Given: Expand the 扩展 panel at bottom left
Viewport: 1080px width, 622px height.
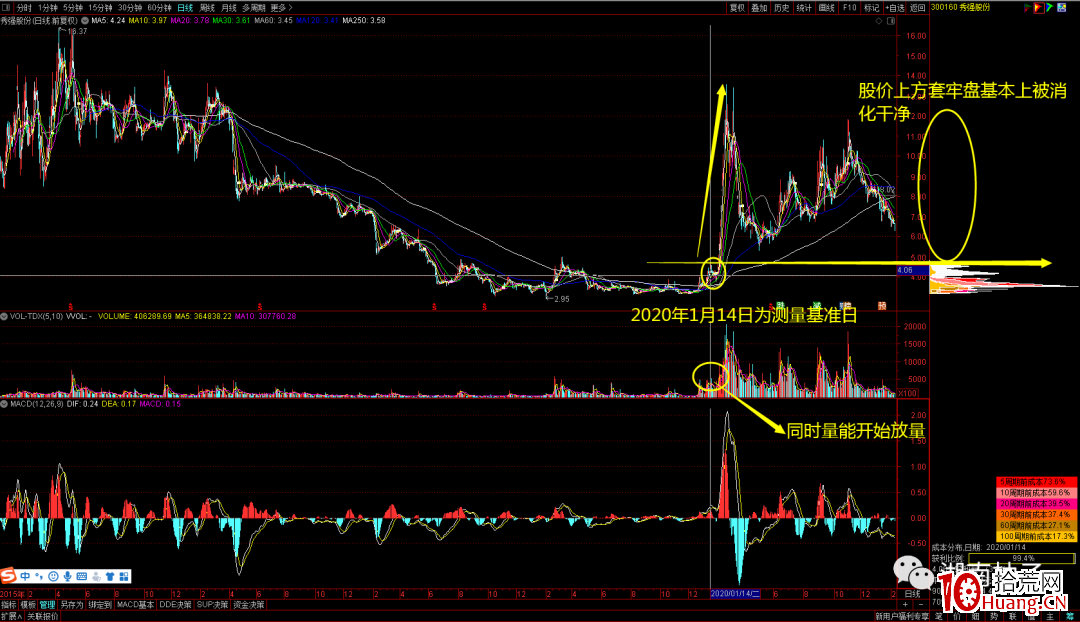Looking at the screenshot, I should pos(9,616).
